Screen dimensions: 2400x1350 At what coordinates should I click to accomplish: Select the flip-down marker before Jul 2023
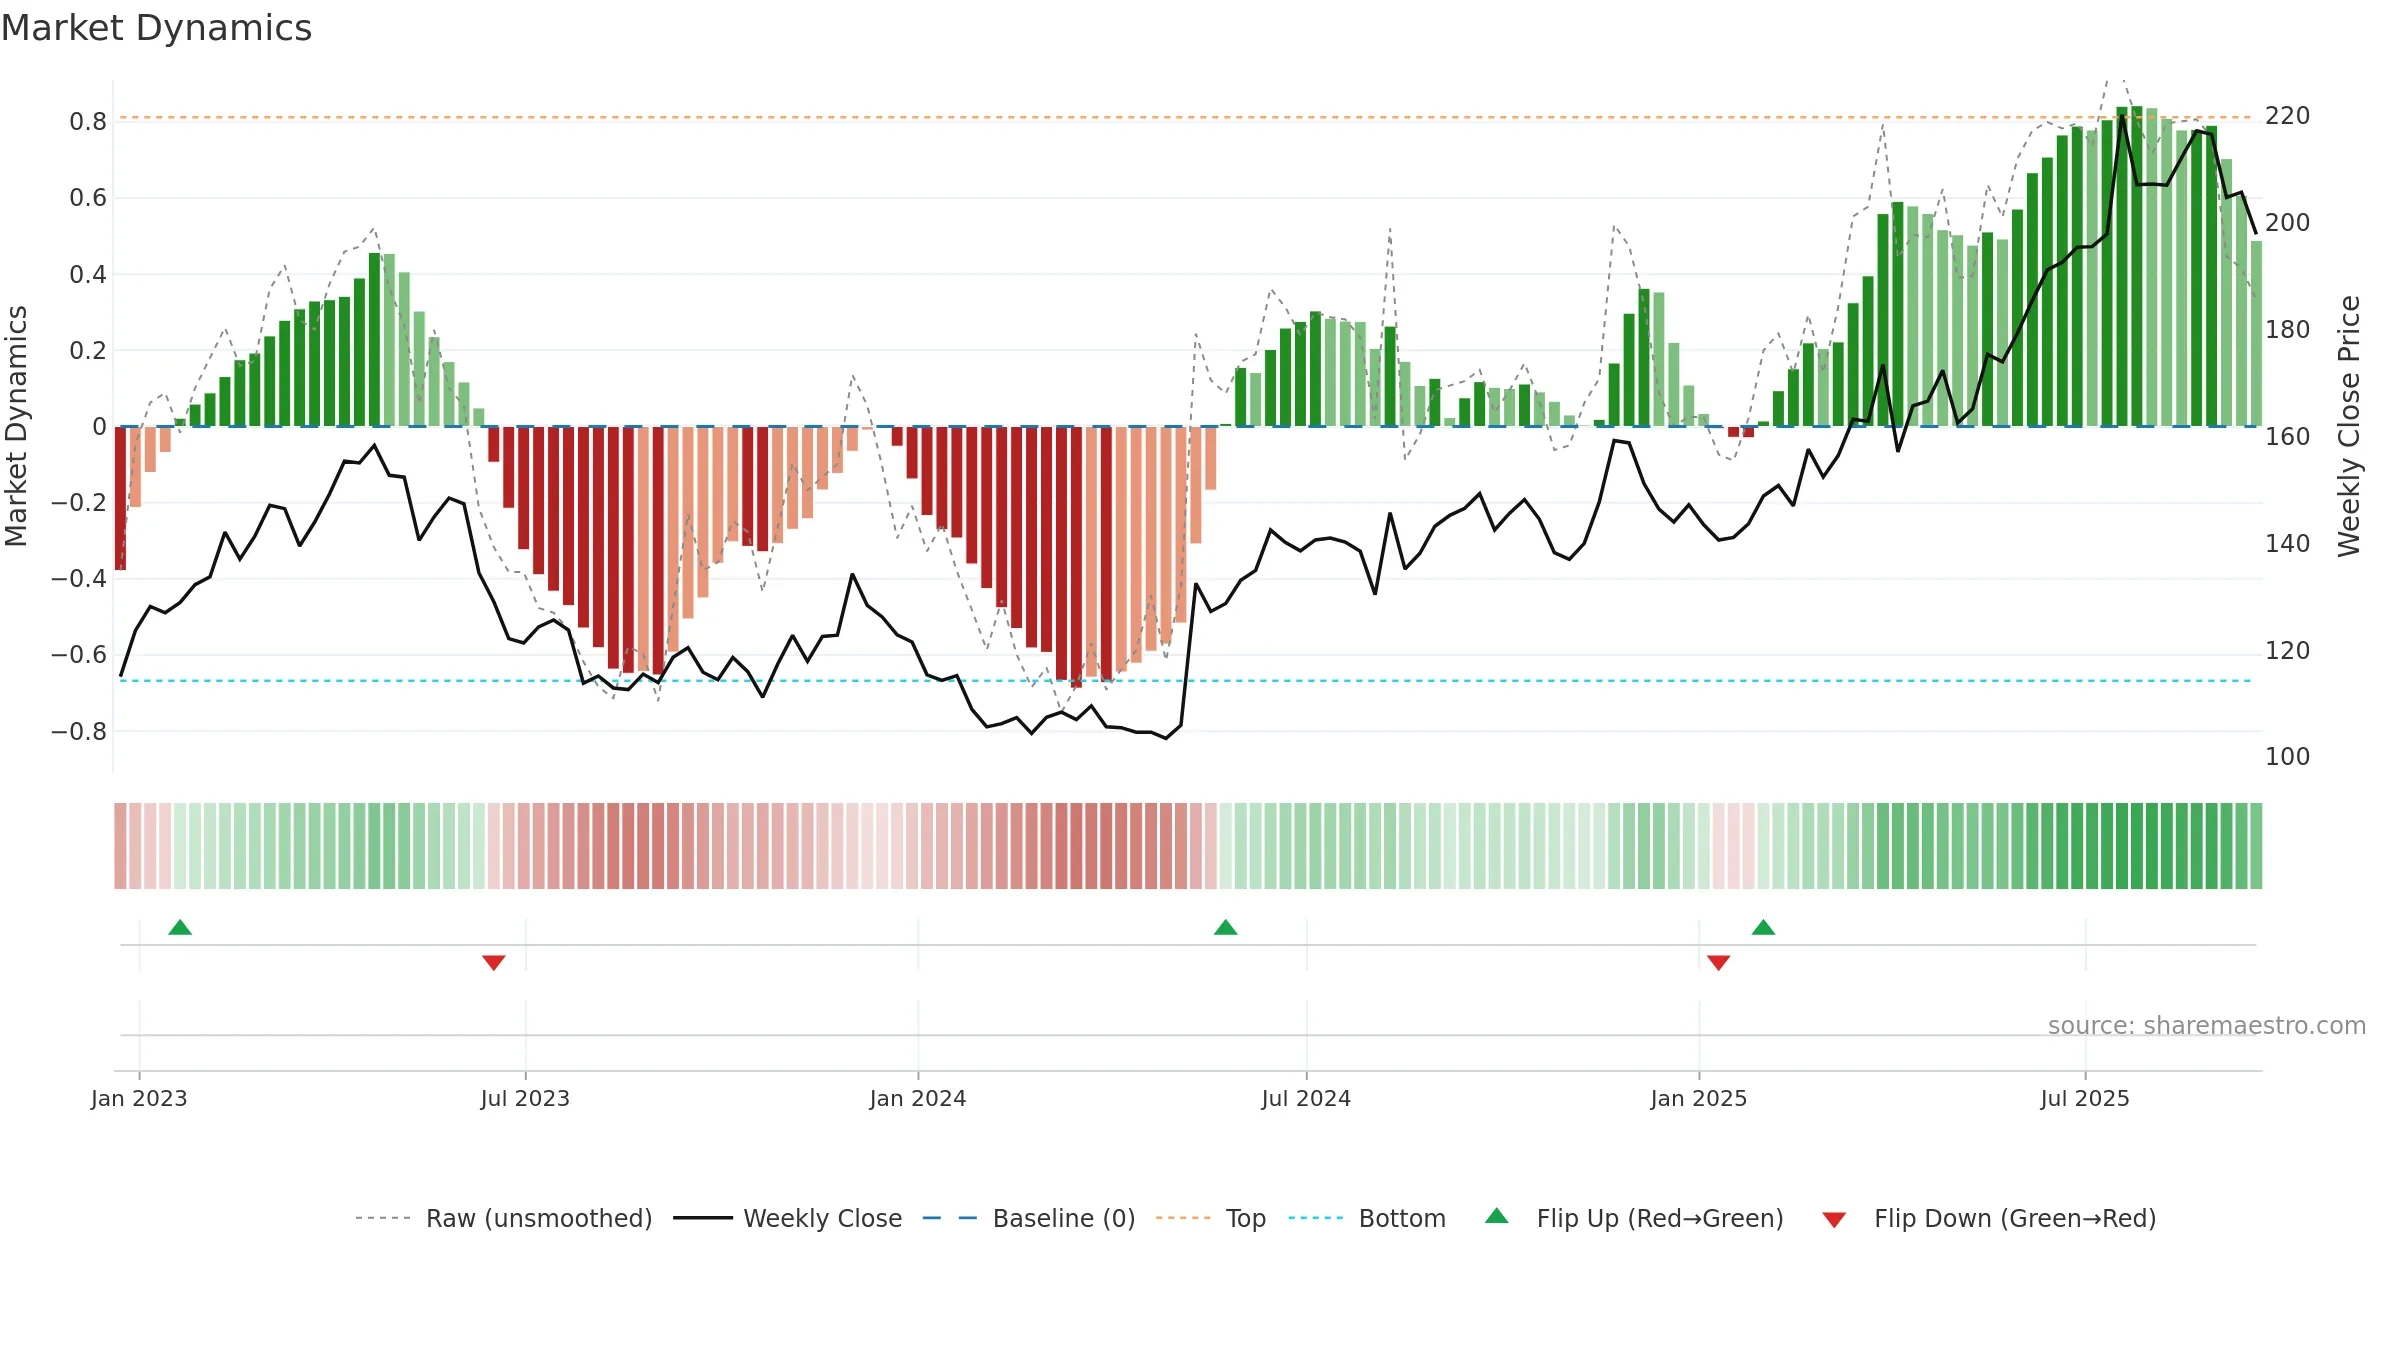point(494,962)
